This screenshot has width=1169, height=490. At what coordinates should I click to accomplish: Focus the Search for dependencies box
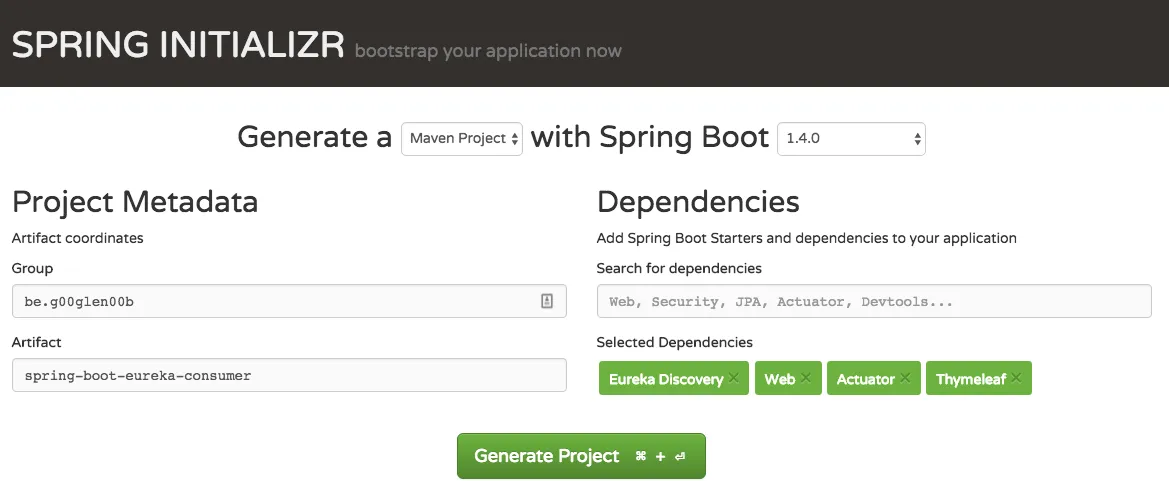pos(873,301)
